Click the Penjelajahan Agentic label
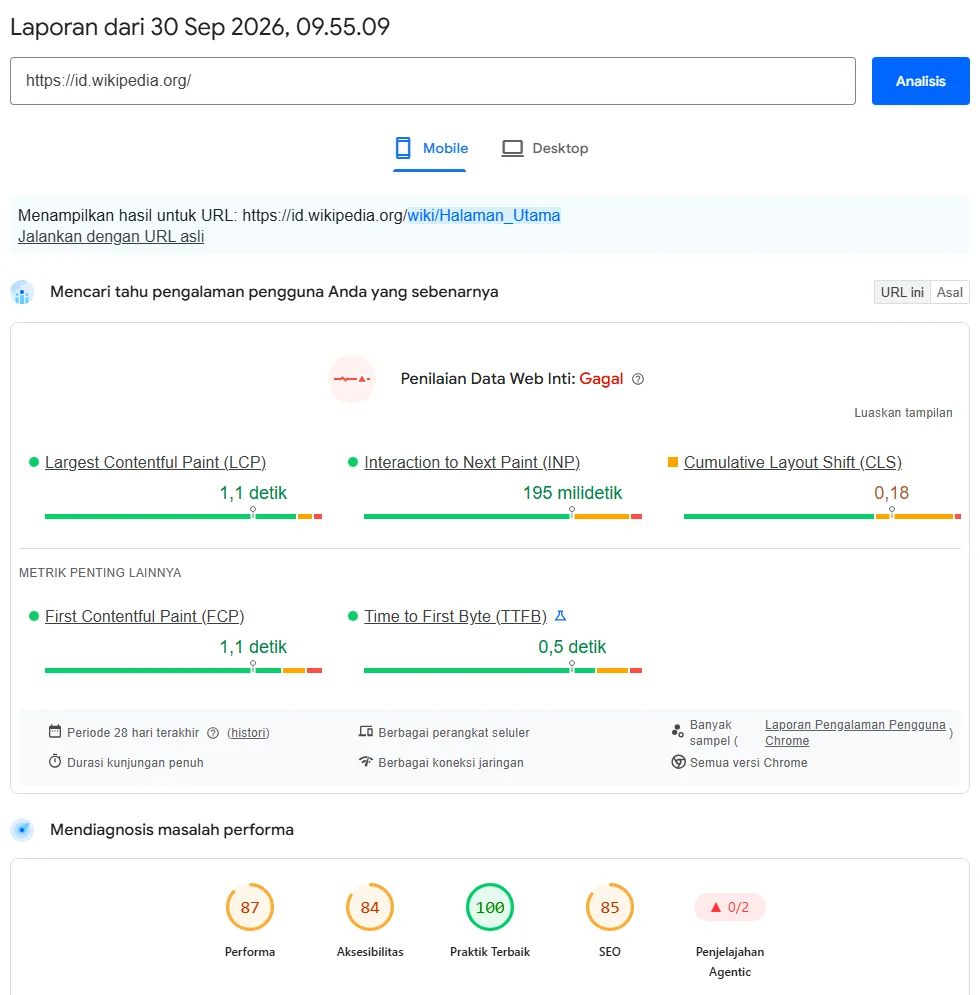The width and height of the screenshot is (980, 995). click(730, 962)
